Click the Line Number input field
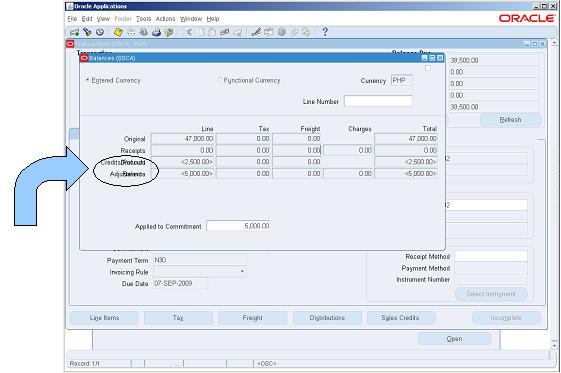 click(378, 101)
